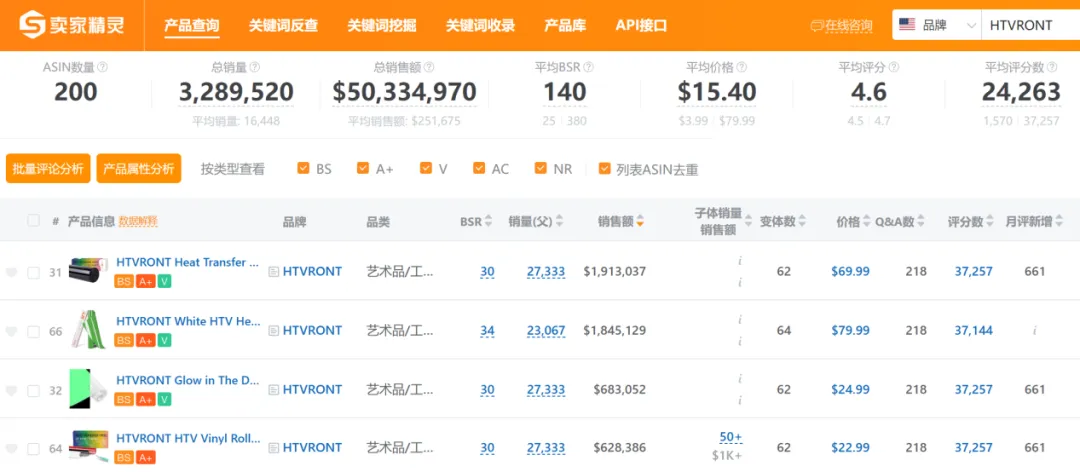
Task: Click help icon next to 平均评分数
Action: coord(1050,68)
